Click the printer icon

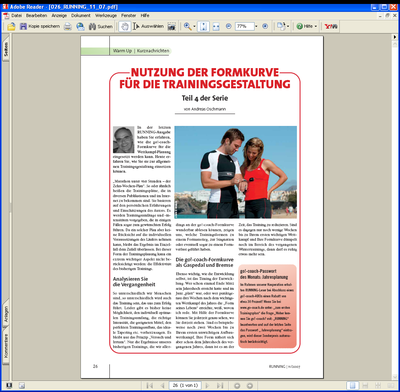click(68, 27)
